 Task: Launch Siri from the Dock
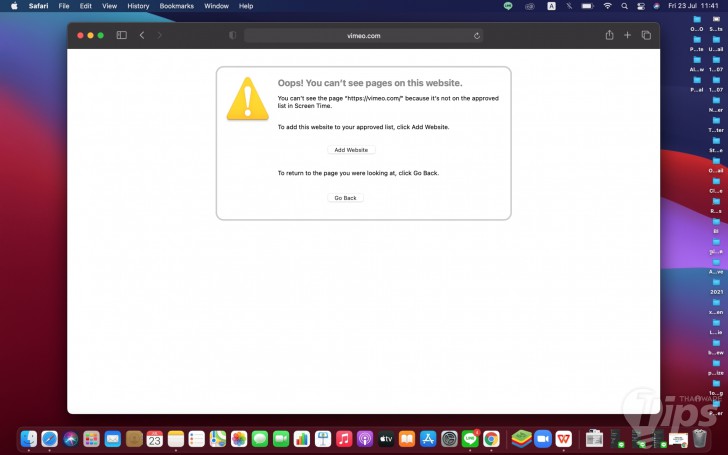71,438
